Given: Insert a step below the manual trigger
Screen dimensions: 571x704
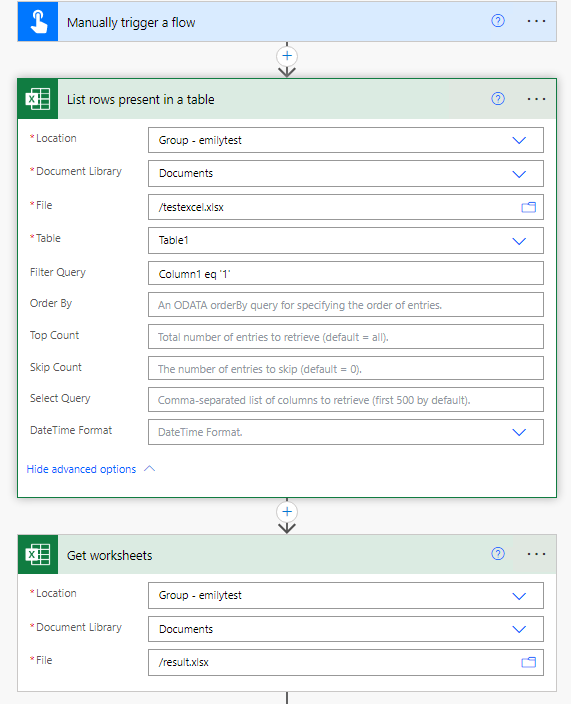Looking at the screenshot, I should tap(287, 56).
